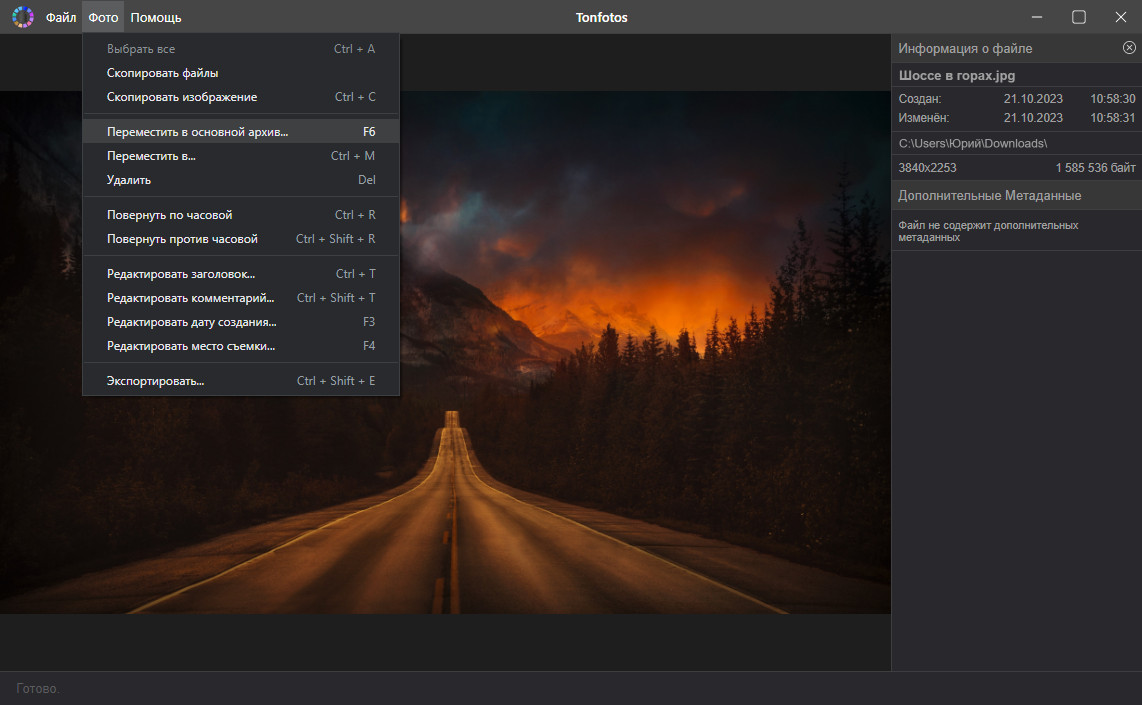Open the Экспортировать dialog
1142x705 pixels.
tap(155, 381)
